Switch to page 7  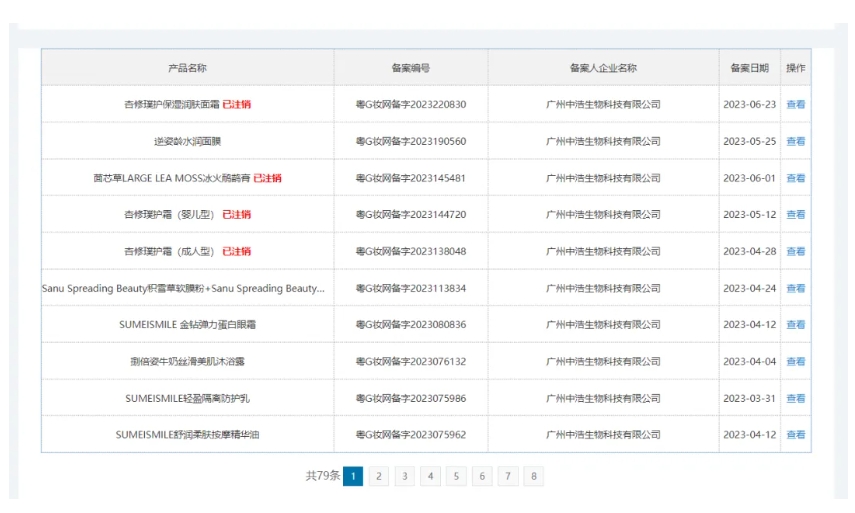click(508, 476)
